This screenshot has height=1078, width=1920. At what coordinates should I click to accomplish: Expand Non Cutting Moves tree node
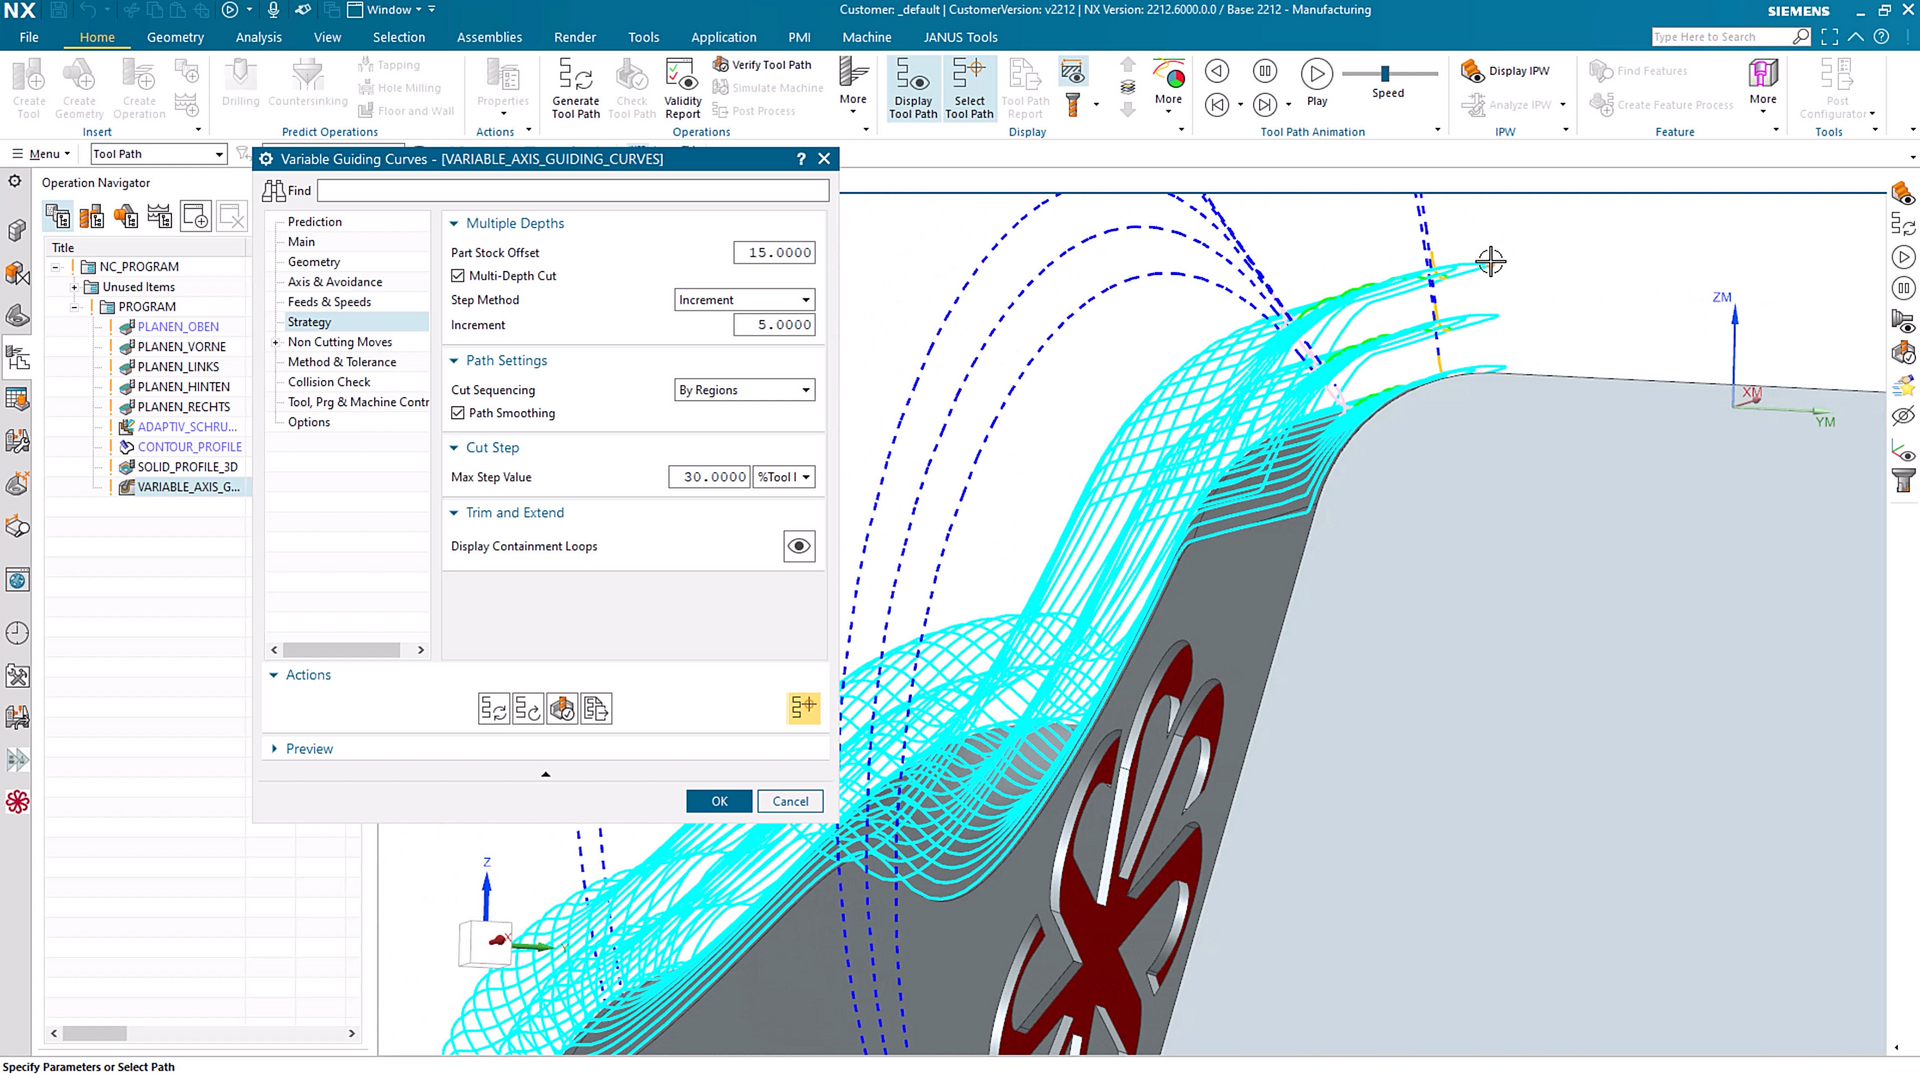click(x=275, y=343)
